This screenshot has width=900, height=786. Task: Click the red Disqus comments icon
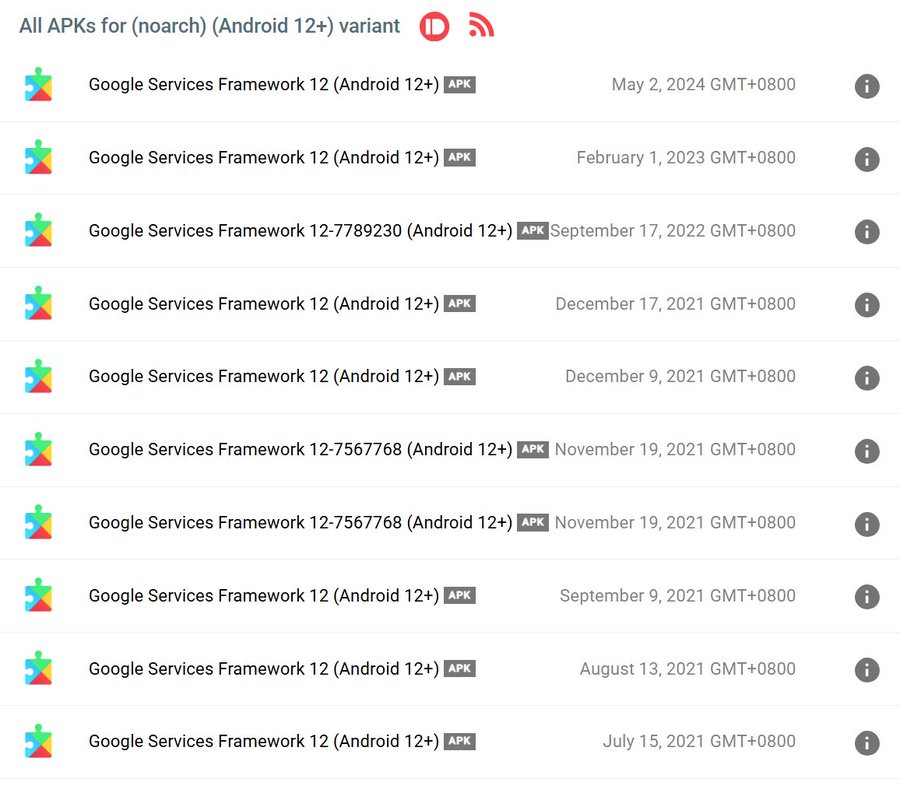pyautogui.click(x=434, y=26)
